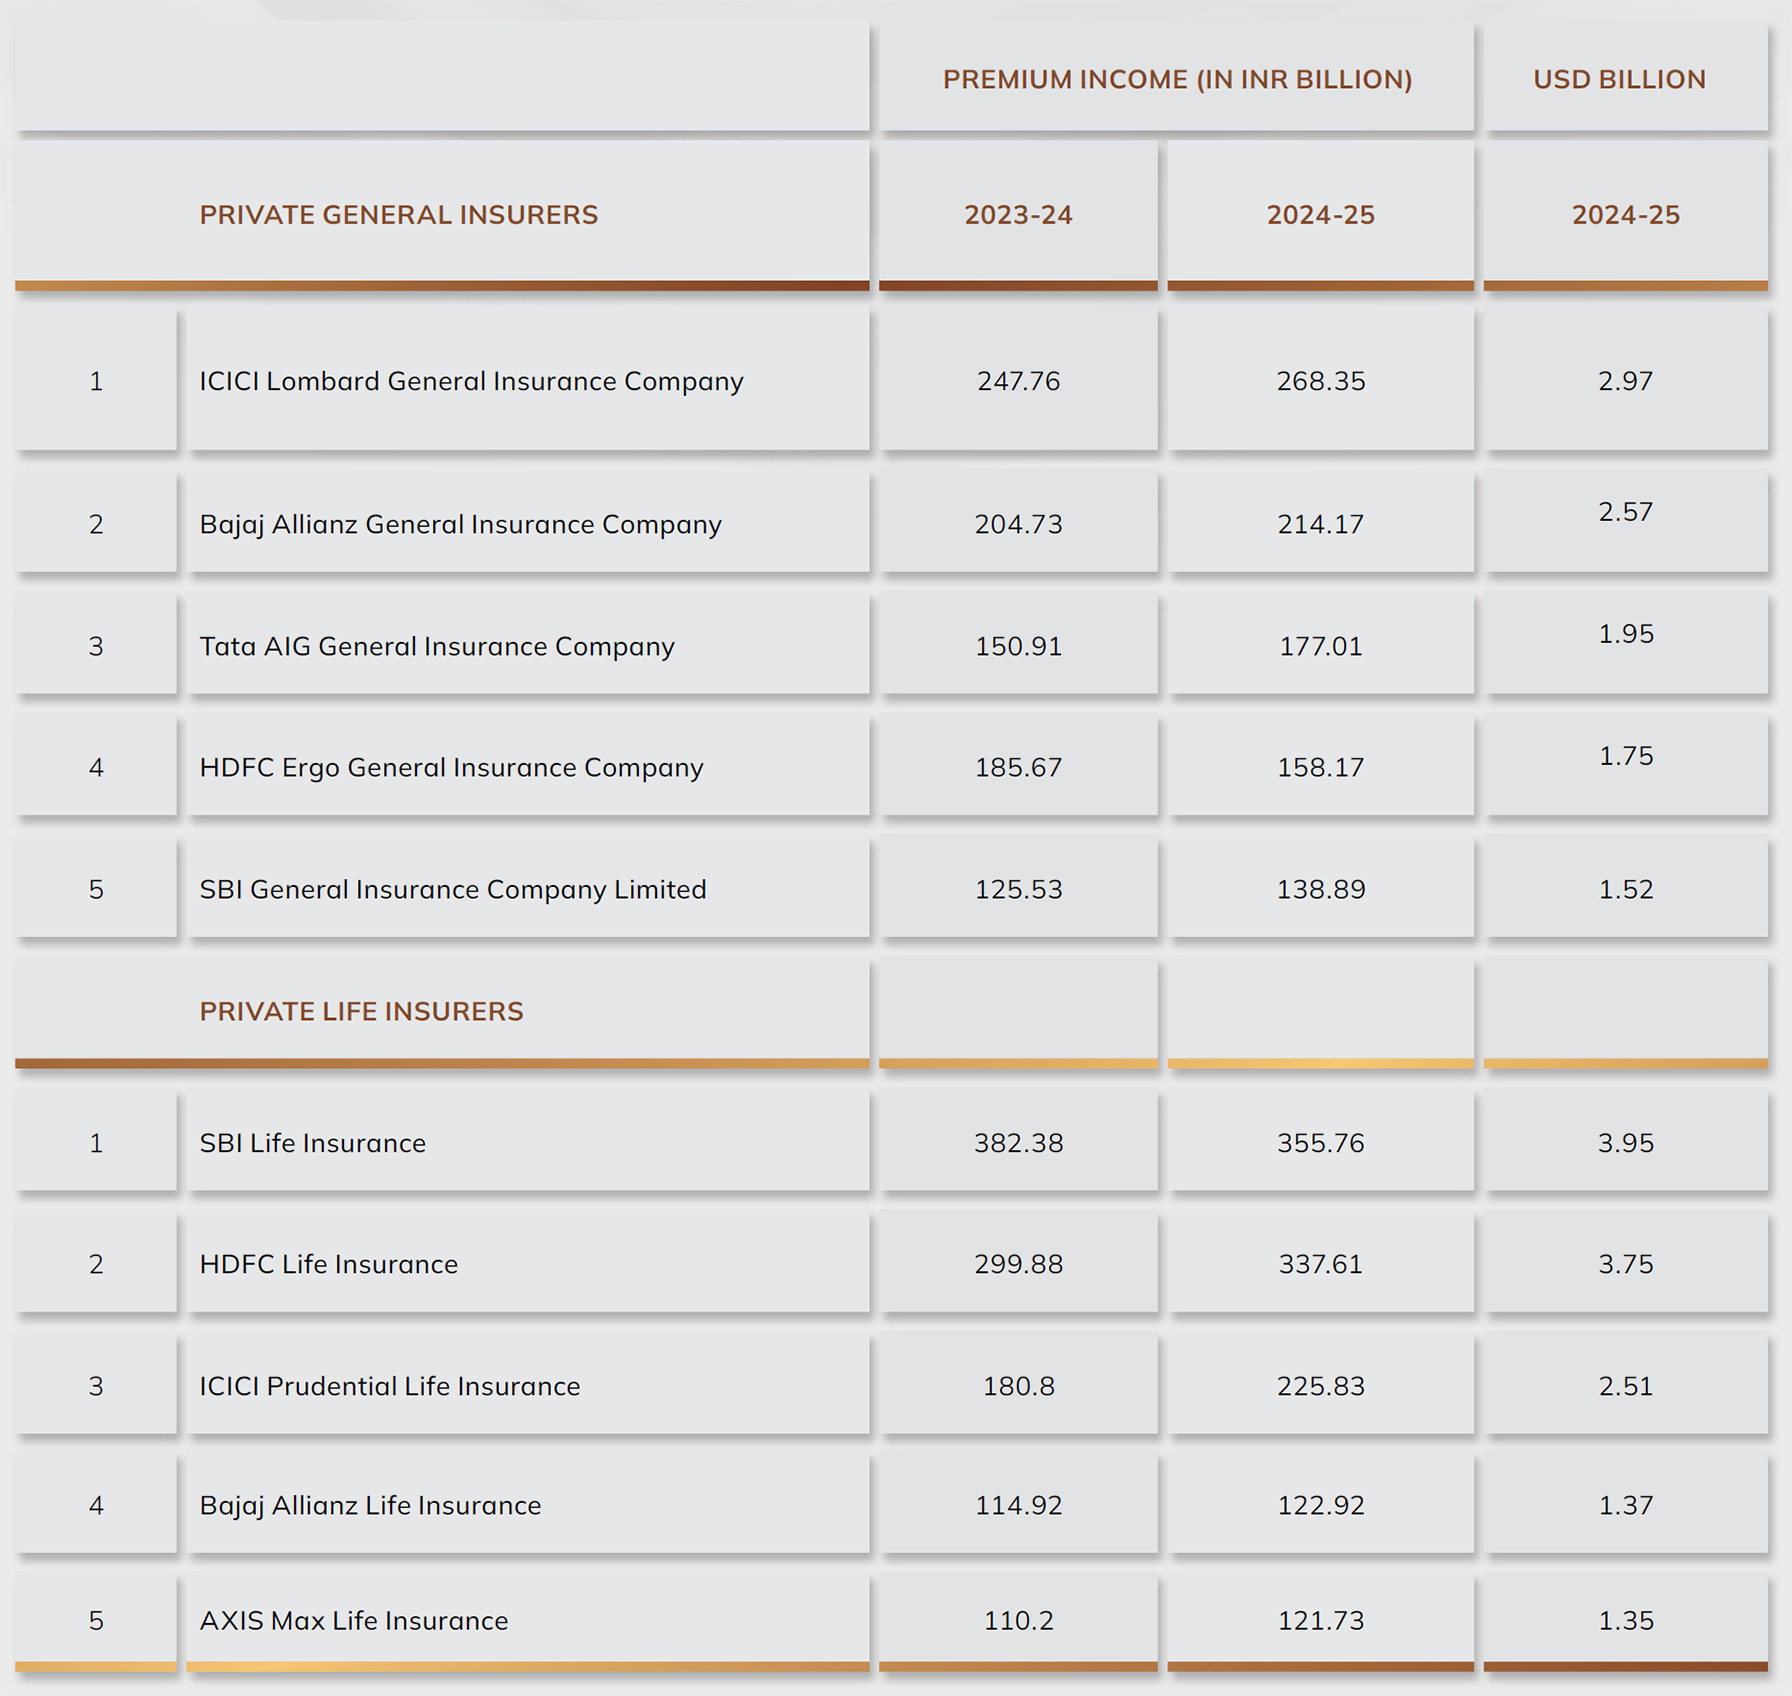1792x1696 pixels.
Task: Select Bajaj Allianz General Insurance Company row
Action: [460, 524]
